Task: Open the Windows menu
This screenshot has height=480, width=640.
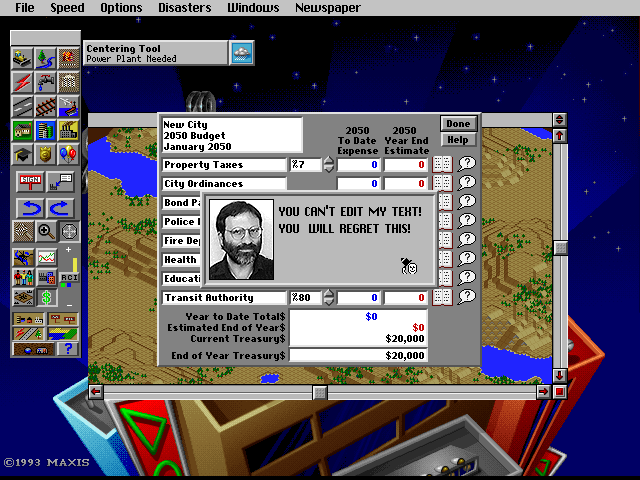Action: click(x=253, y=8)
